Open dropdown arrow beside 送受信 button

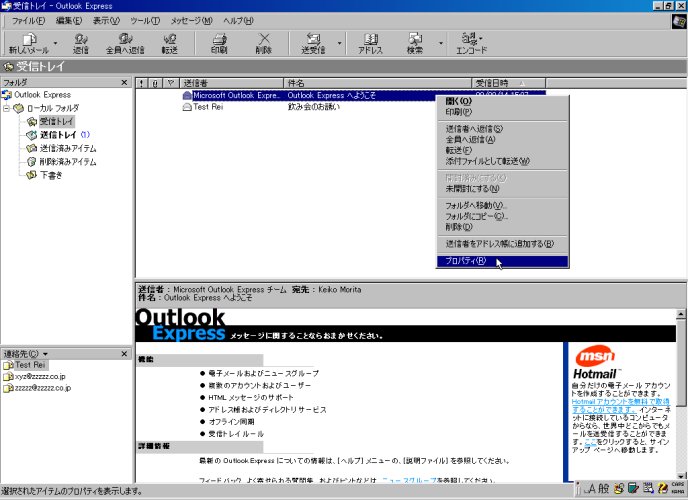tap(339, 43)
